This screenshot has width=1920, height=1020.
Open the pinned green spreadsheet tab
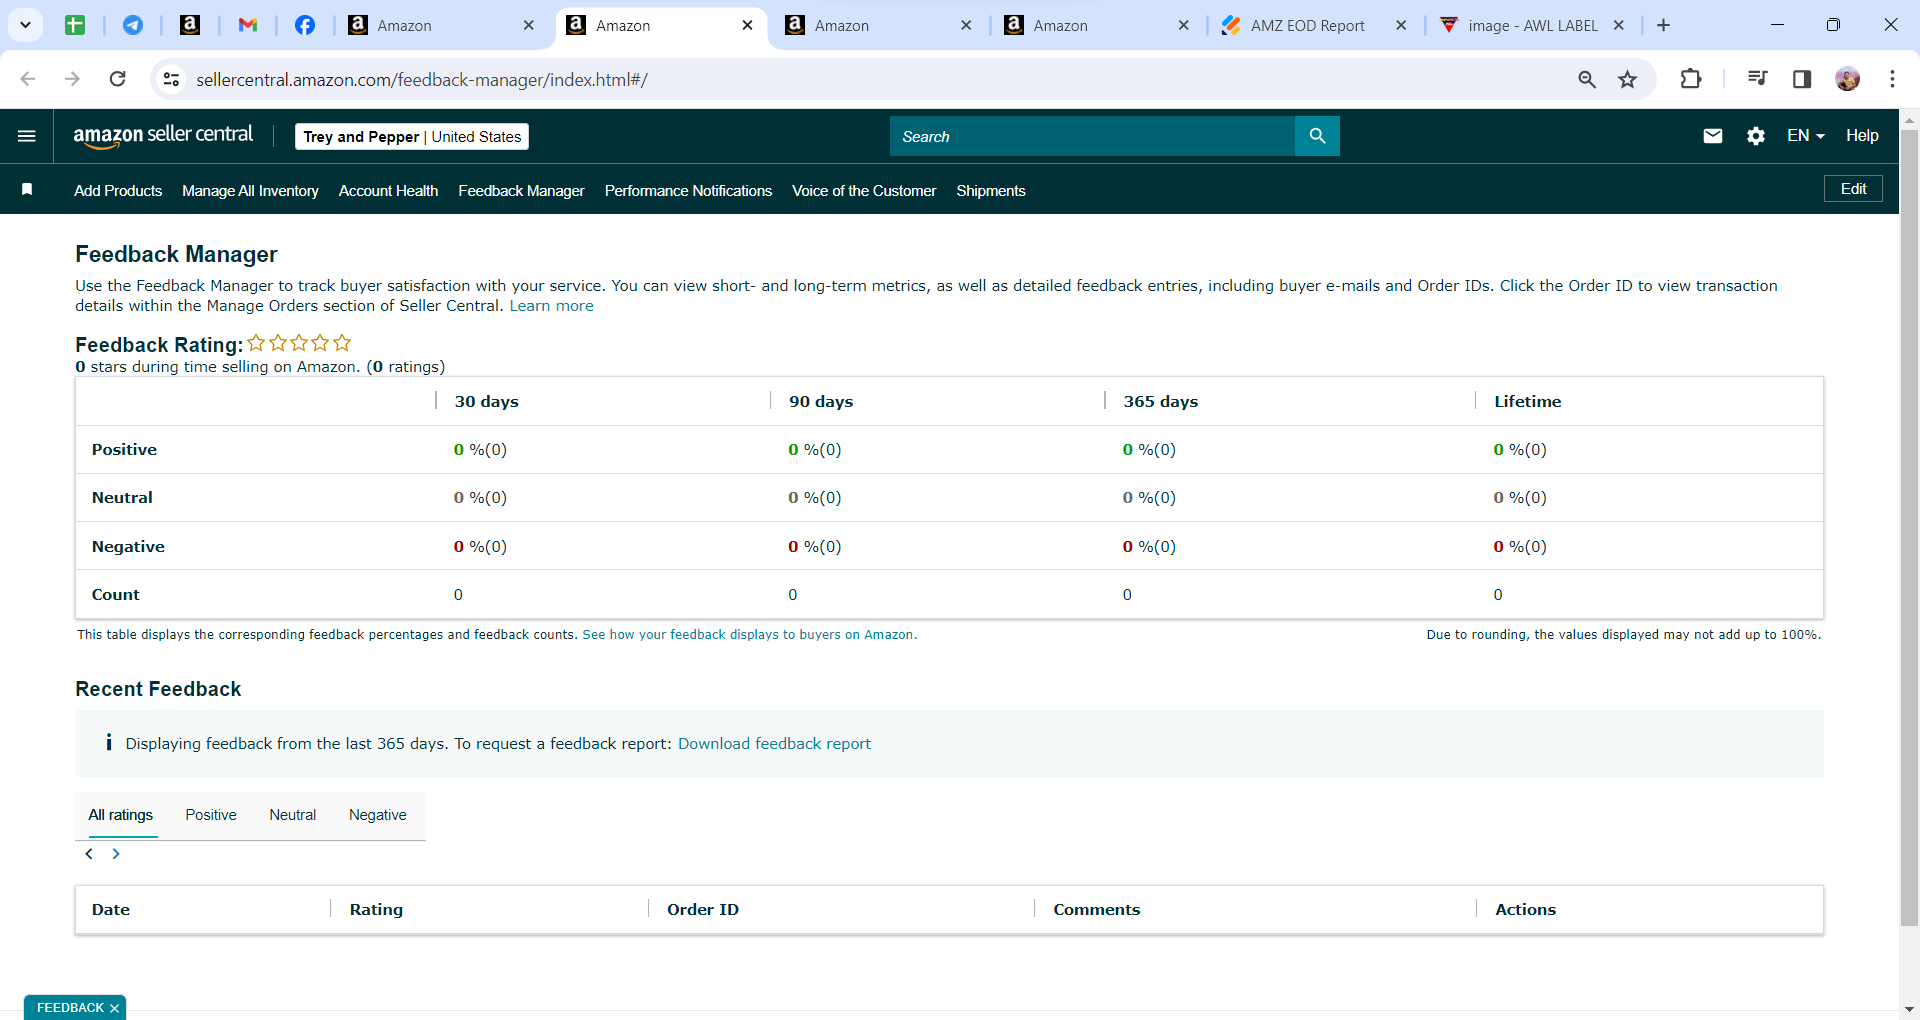click(75, 25)
